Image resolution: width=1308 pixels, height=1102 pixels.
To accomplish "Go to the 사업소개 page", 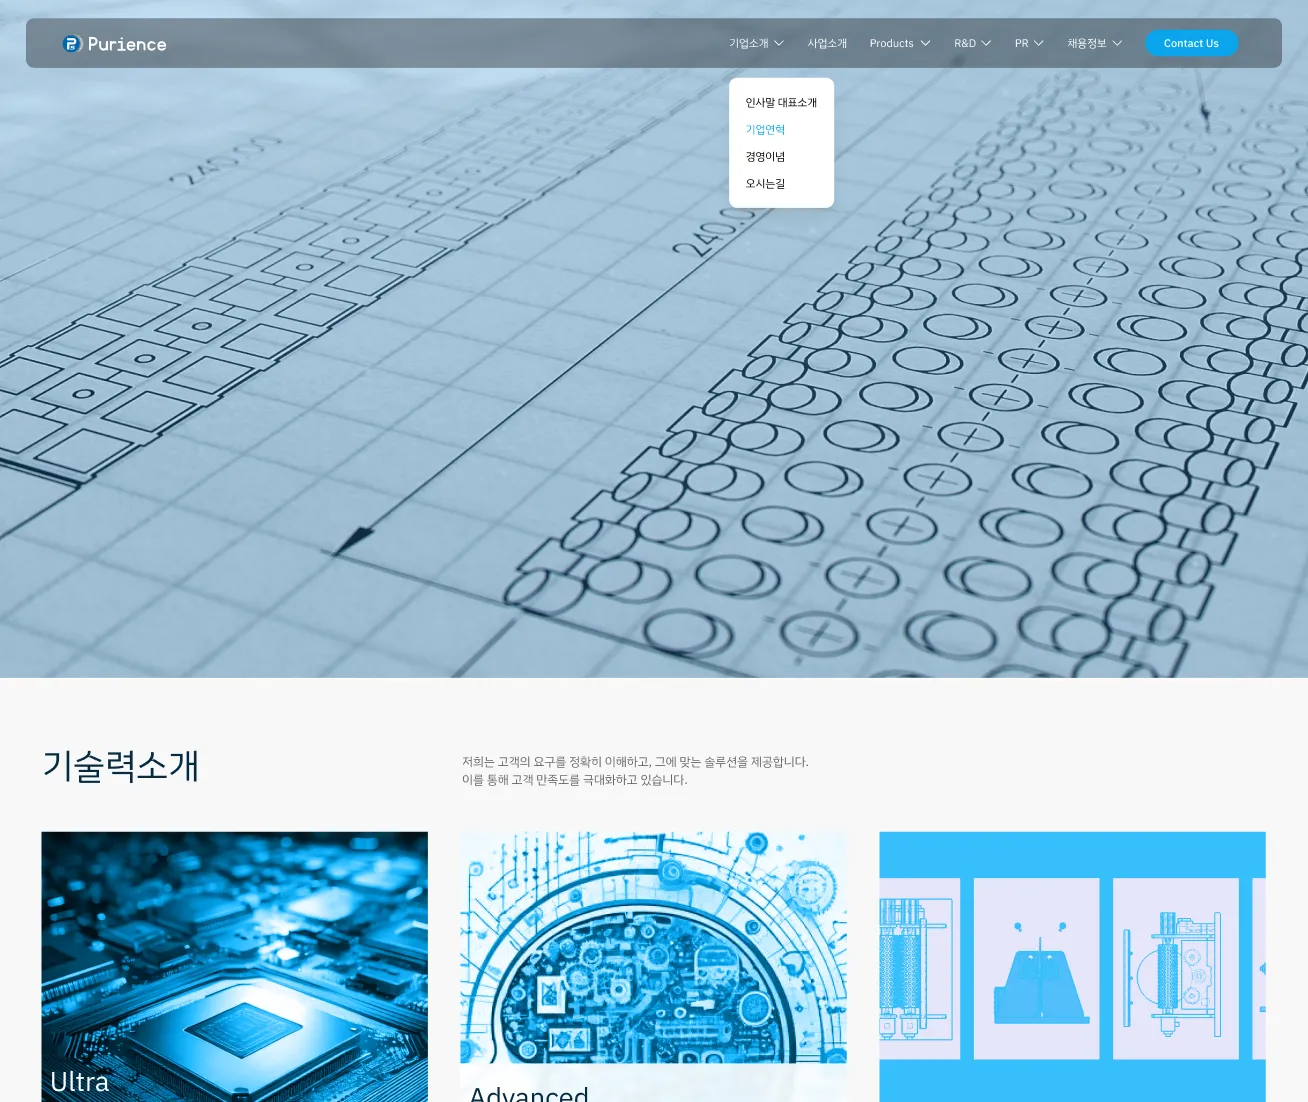I will point(827,43).
